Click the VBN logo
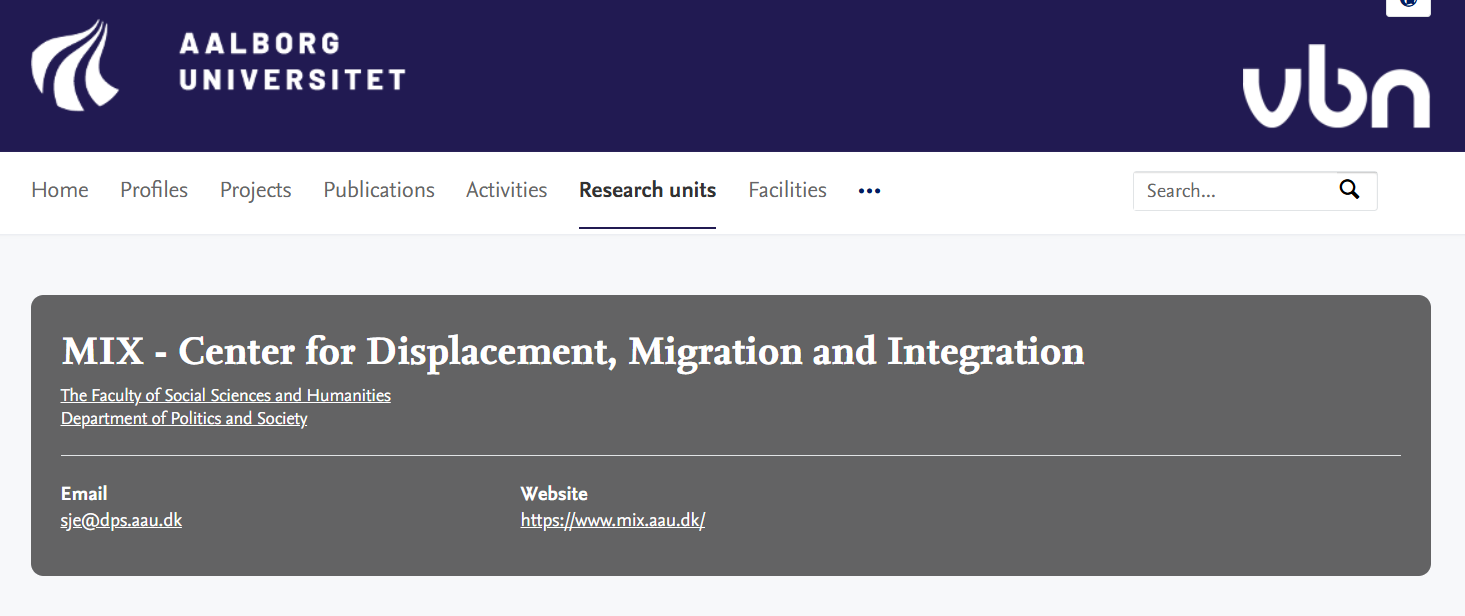The image size is (1465, 616). point(1336,86)
